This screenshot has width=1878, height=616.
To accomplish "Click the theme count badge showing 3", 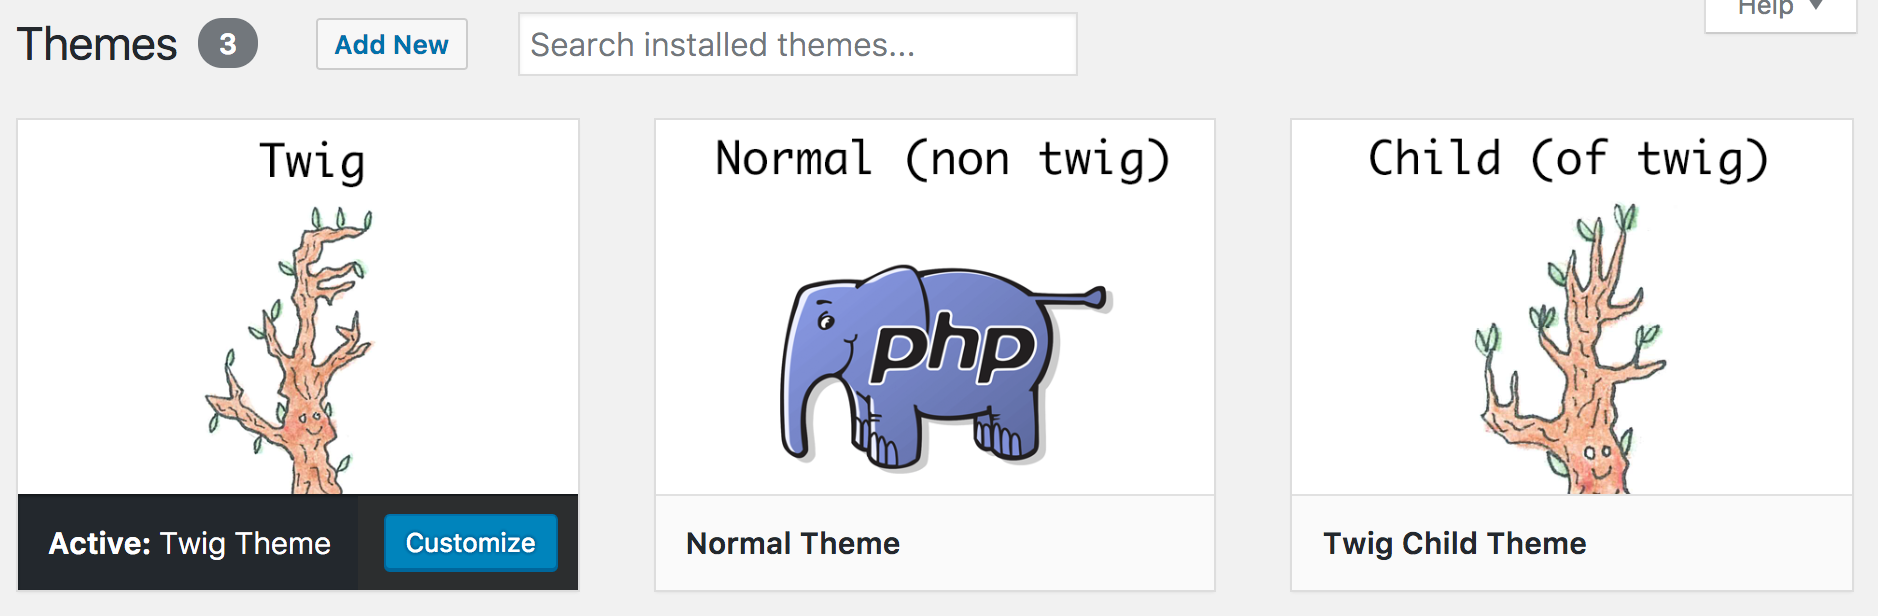I will point(228,44).
